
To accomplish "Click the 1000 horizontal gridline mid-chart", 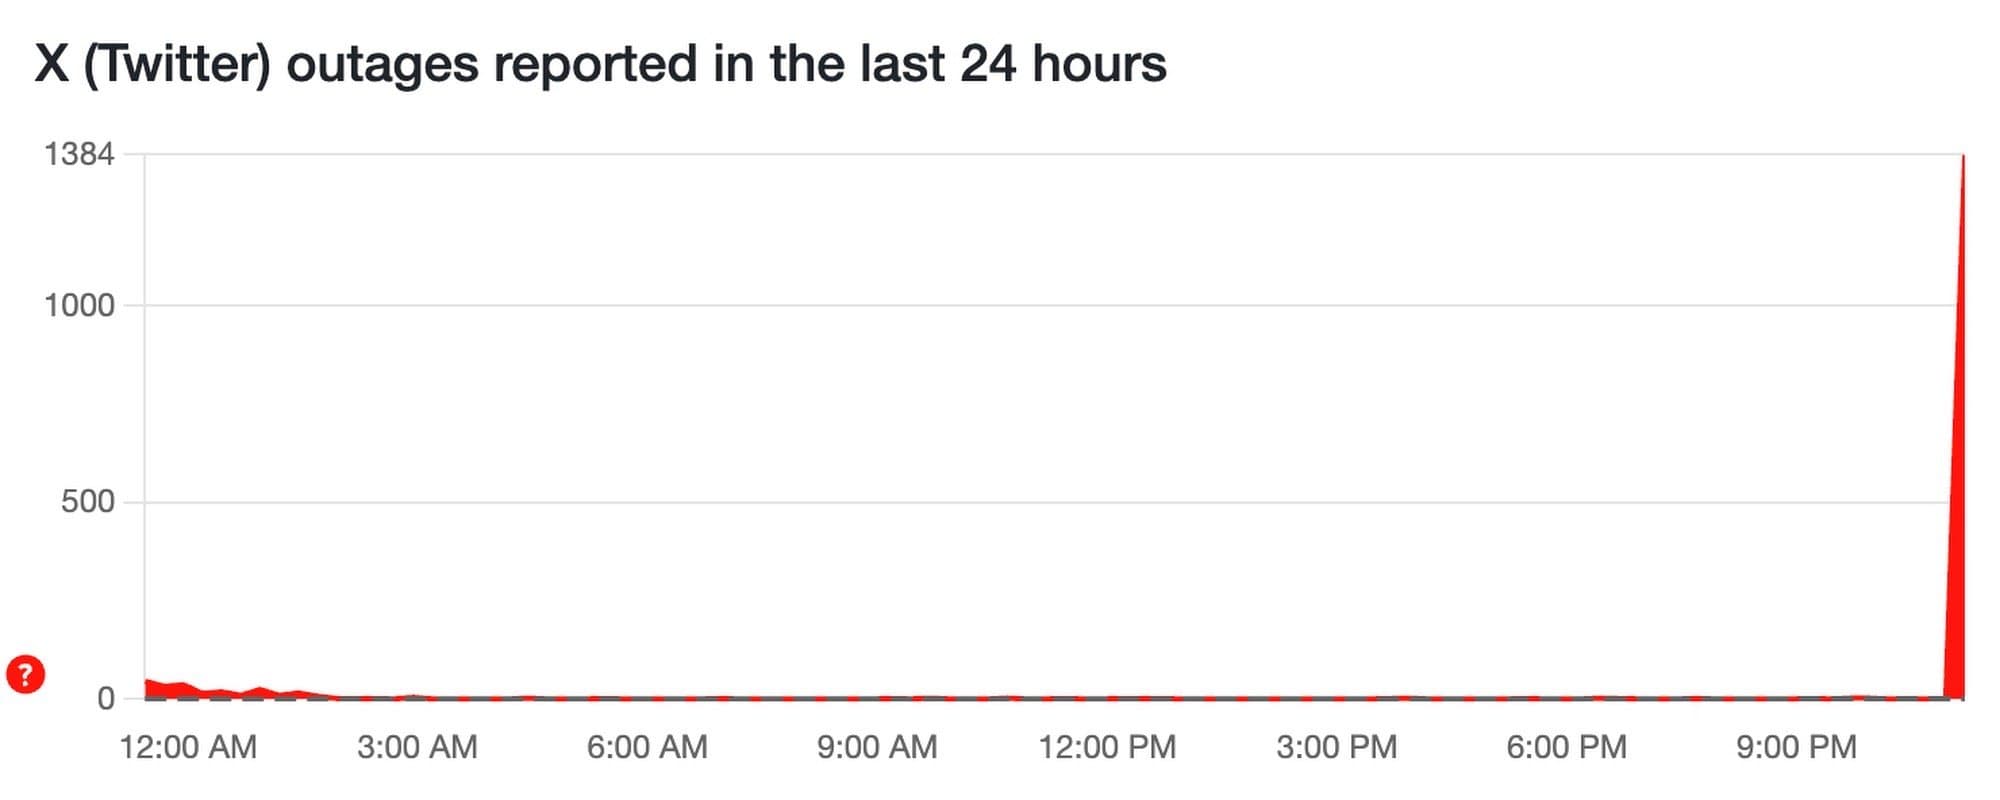I will [x=1050, y=305].
